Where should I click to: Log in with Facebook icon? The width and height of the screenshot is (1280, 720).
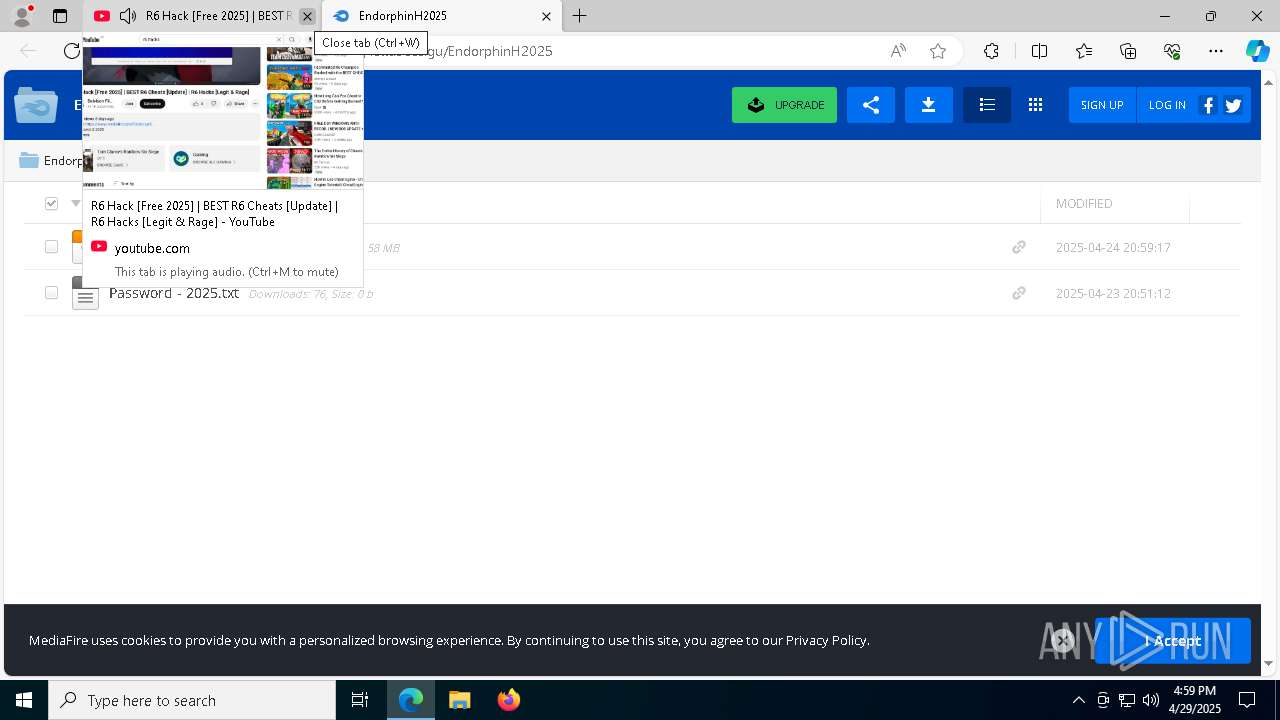1208,105
